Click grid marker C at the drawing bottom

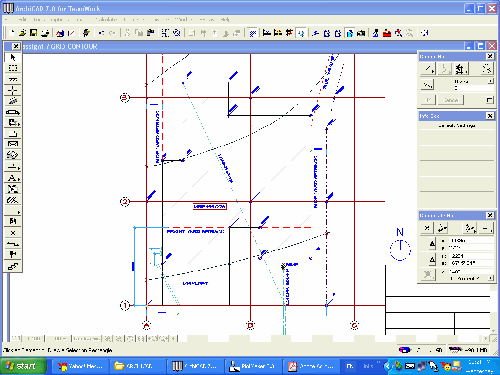(354, 325)
